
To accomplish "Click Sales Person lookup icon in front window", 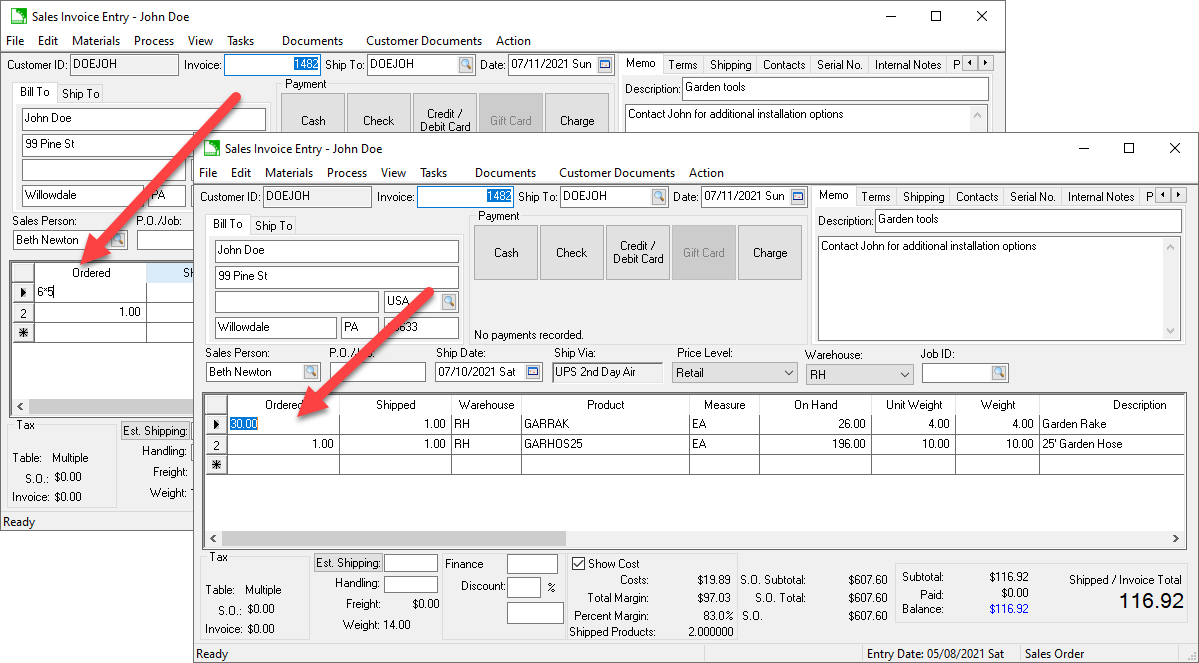I will pos(310,372).
